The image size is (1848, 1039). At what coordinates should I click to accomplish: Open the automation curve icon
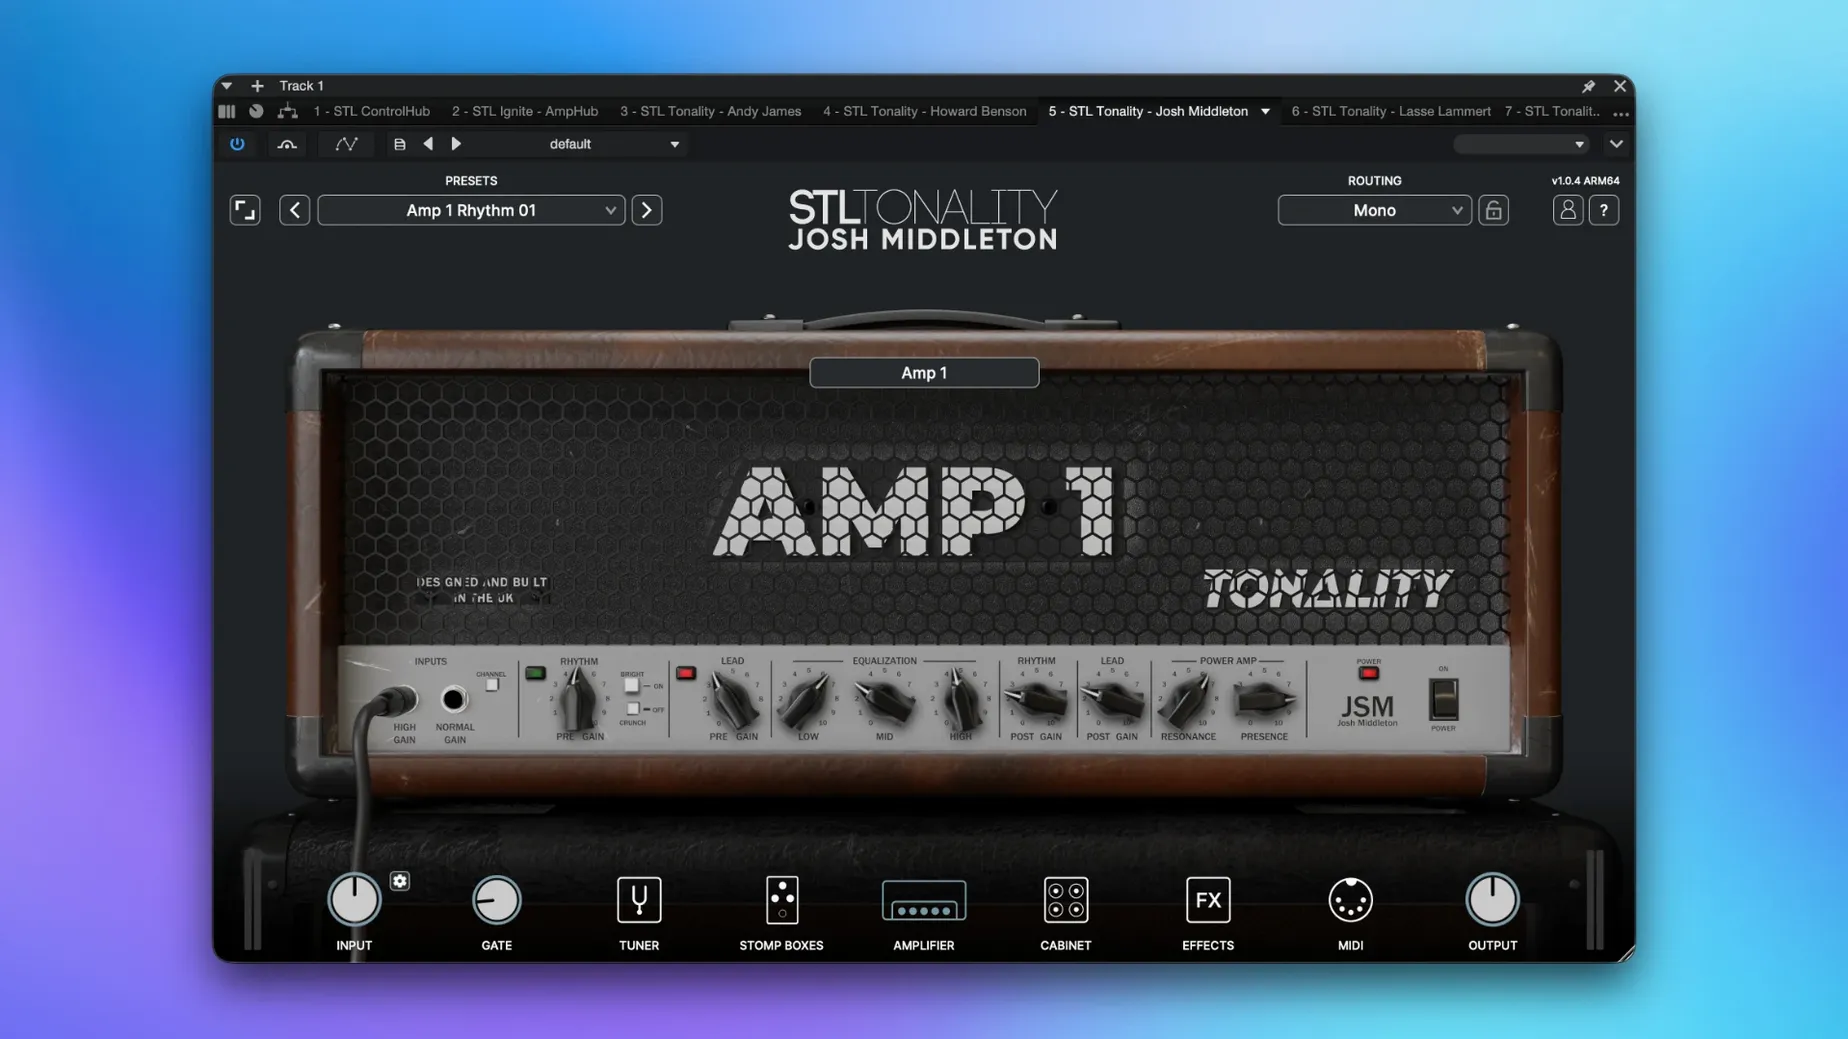(x=346, y=144)
